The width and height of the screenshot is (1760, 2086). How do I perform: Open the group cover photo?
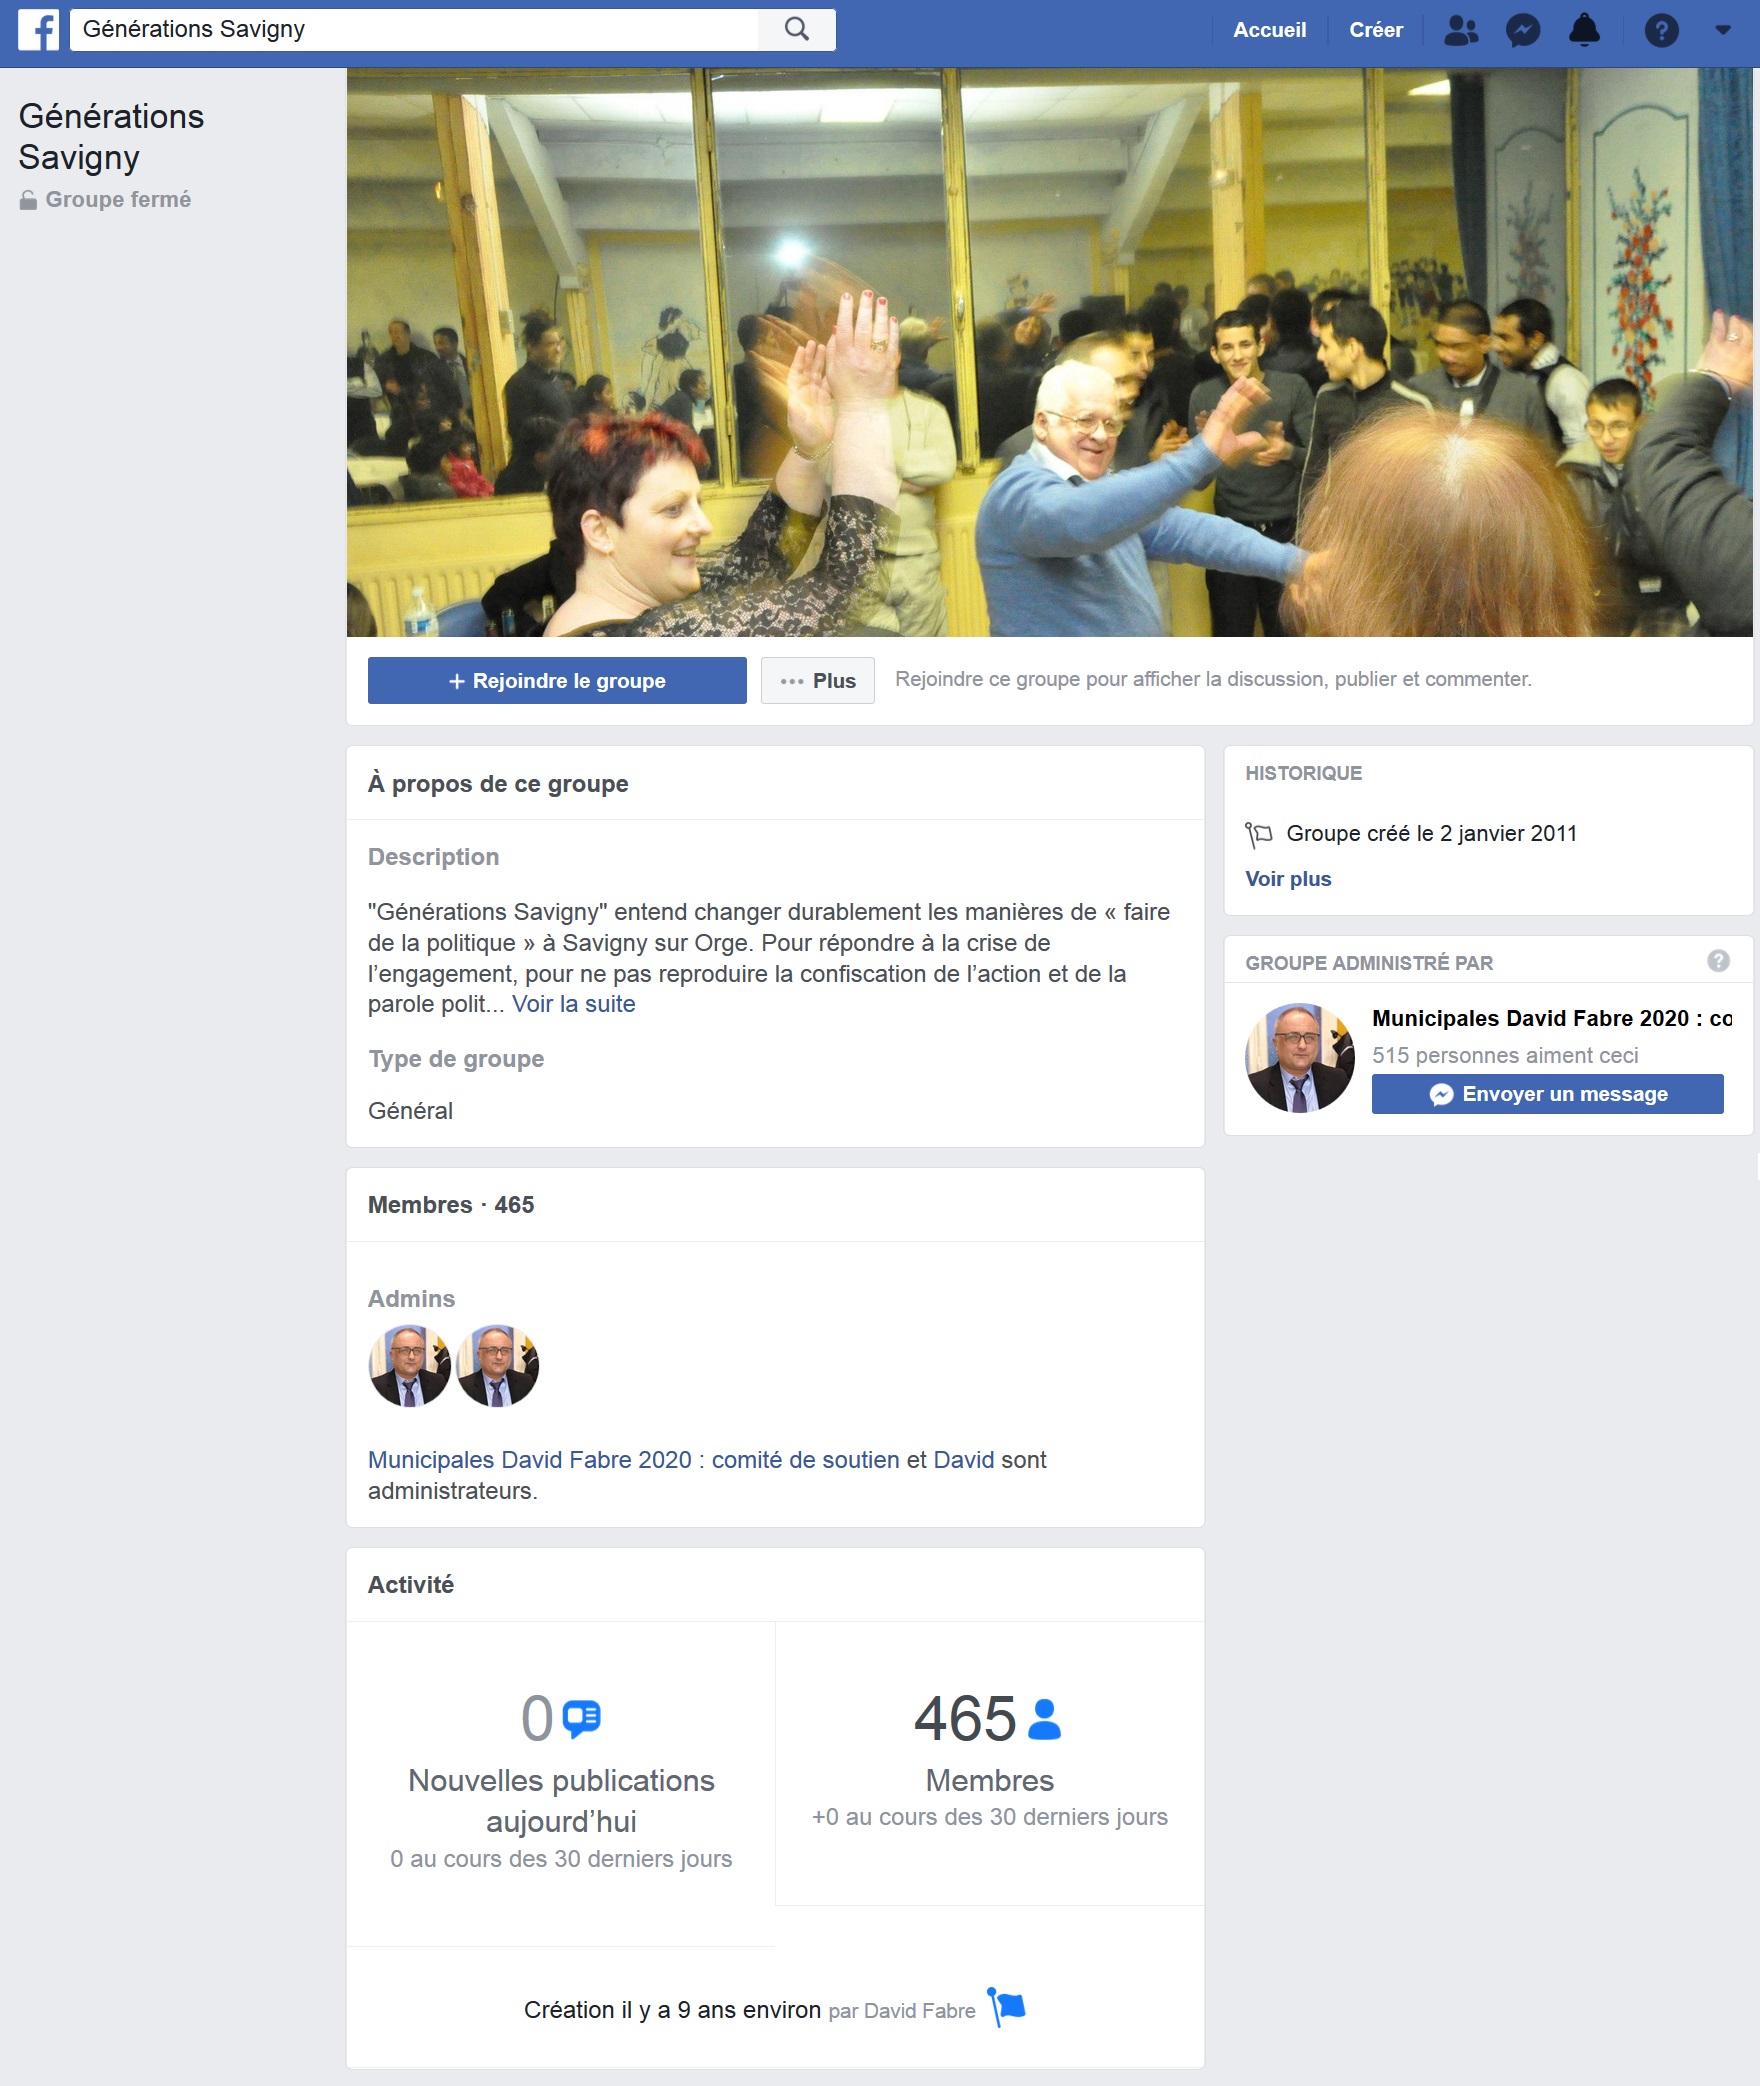coord(1049,352)
